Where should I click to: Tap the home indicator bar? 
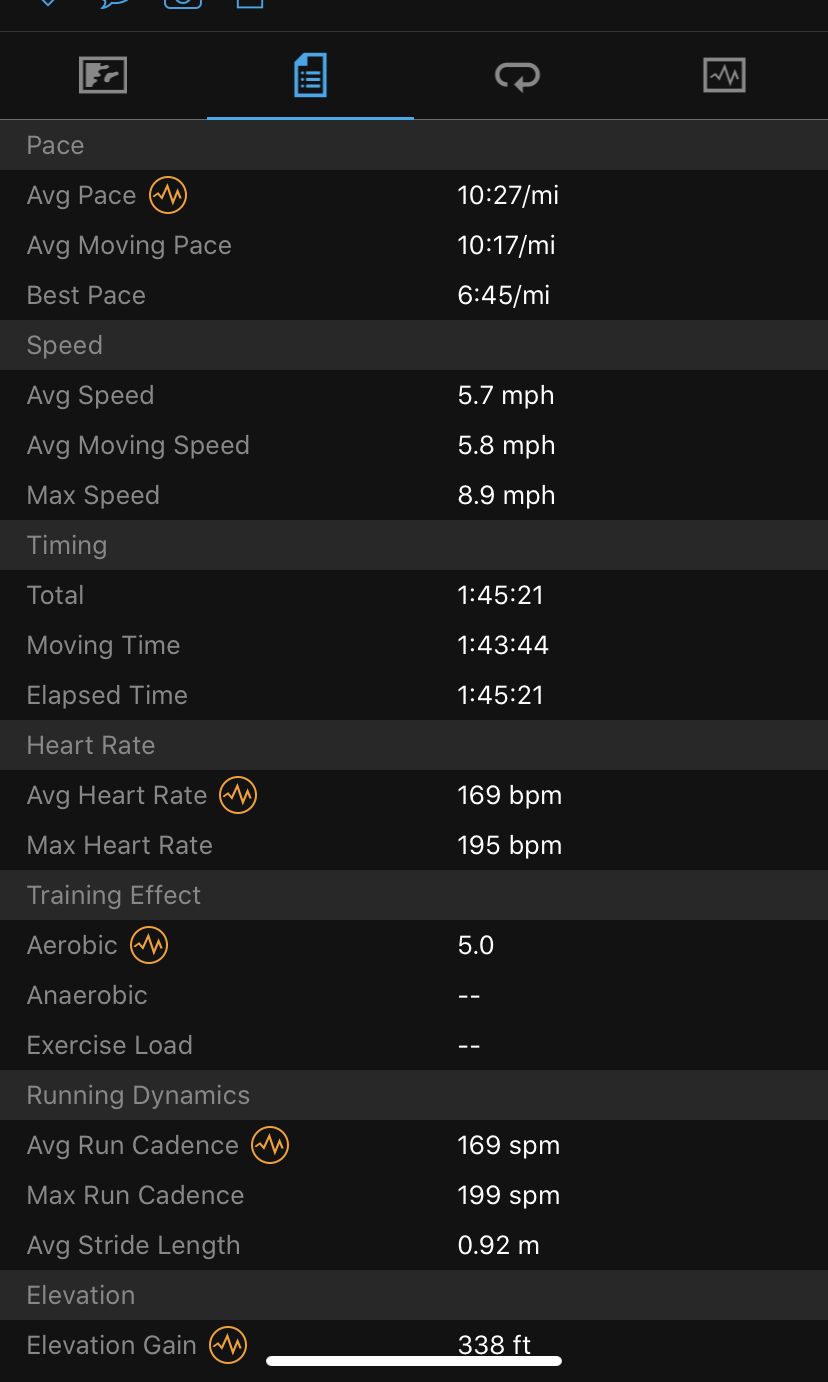[414, 1361]
